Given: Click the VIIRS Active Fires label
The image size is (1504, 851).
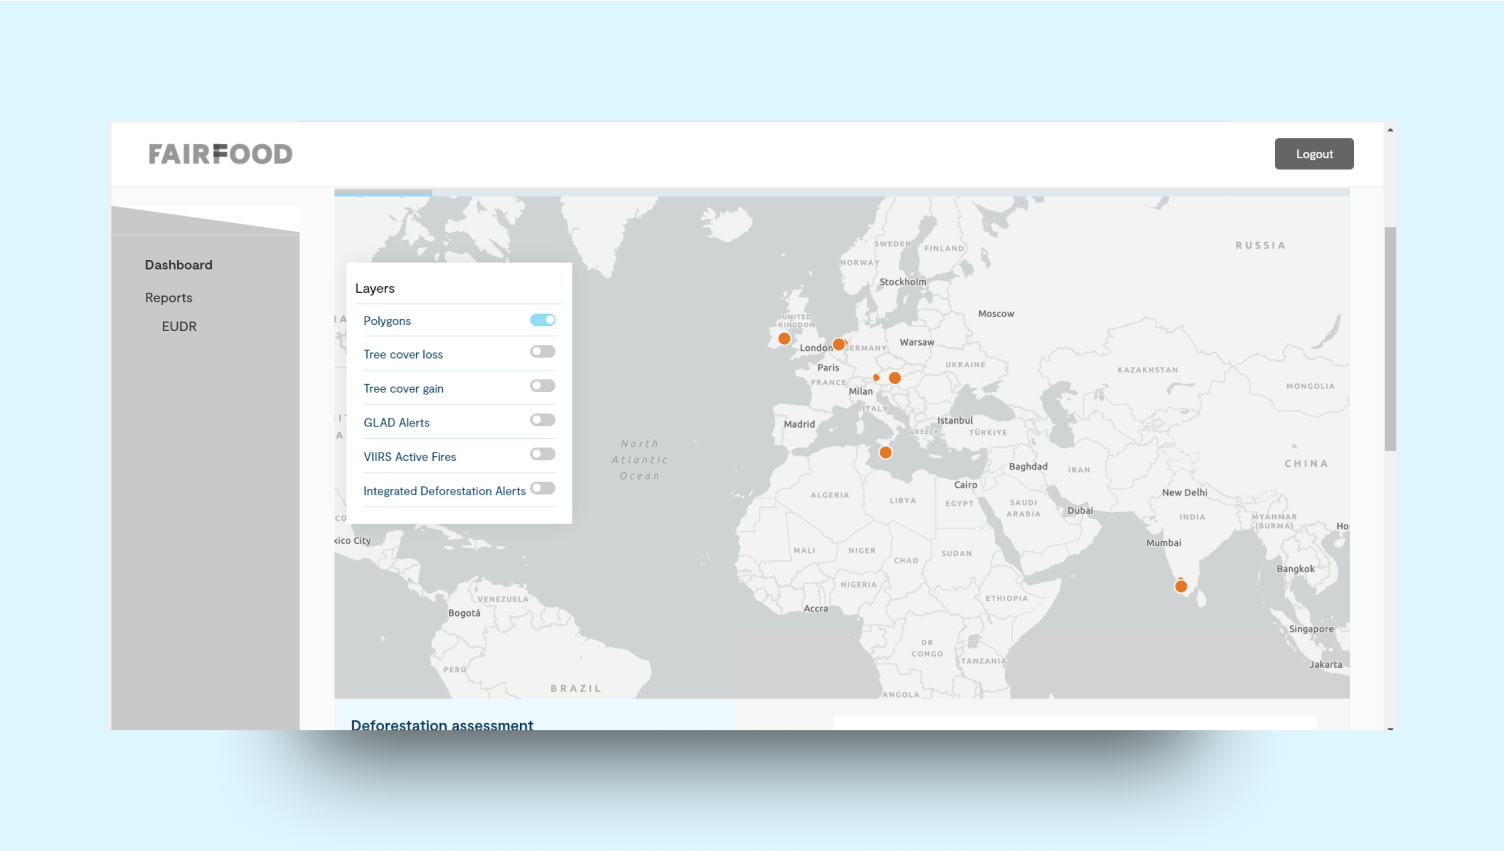Looking at the screenshot, I should [410, 457].
